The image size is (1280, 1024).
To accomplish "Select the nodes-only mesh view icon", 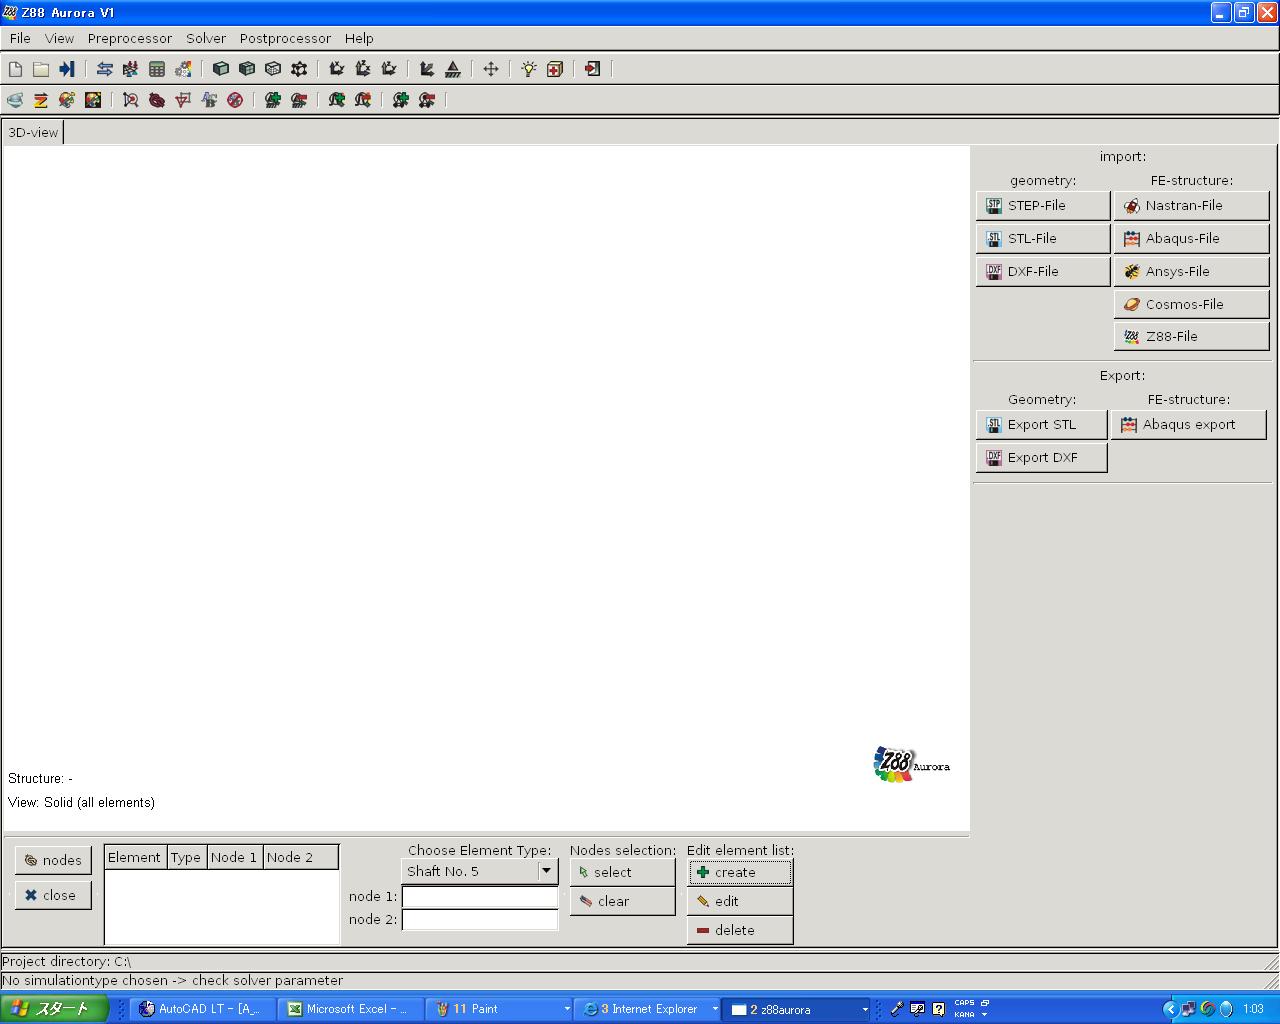I will 299,69.
